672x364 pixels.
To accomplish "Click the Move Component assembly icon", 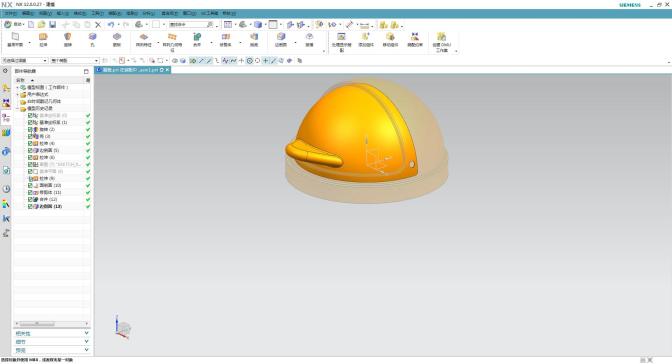I will (x=390, y=37).
